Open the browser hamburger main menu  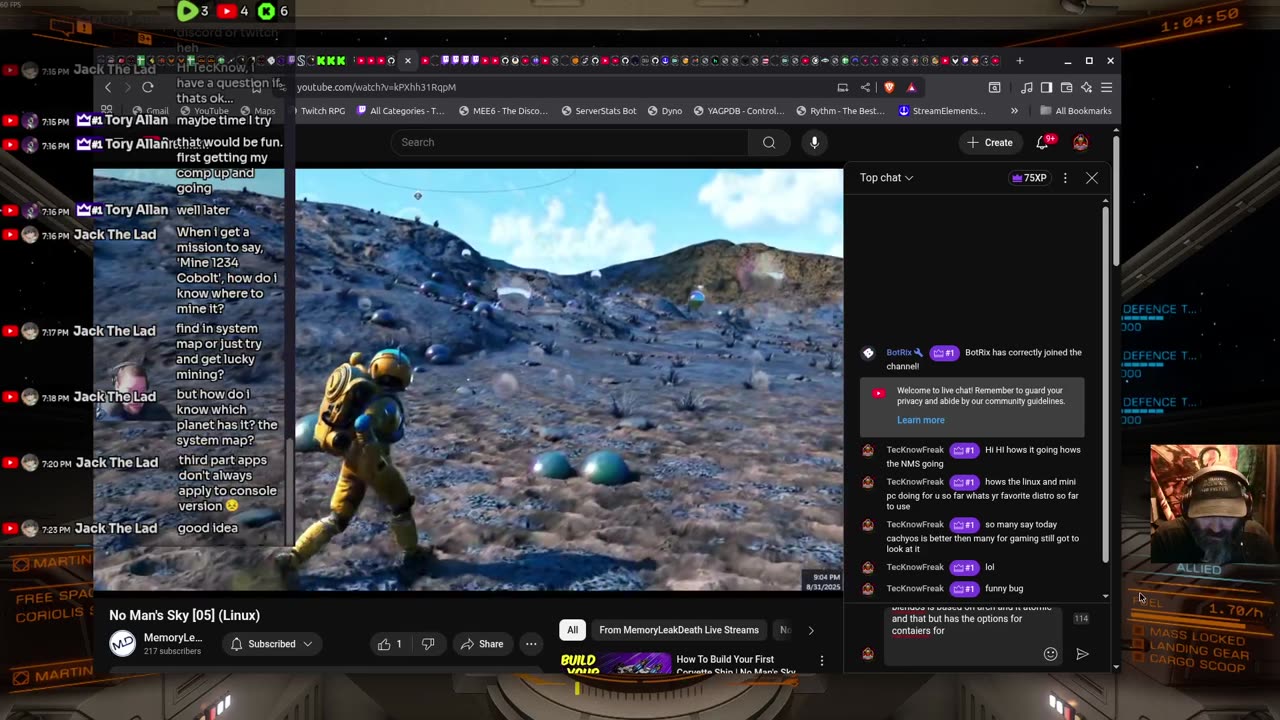tap(1106, 87)
